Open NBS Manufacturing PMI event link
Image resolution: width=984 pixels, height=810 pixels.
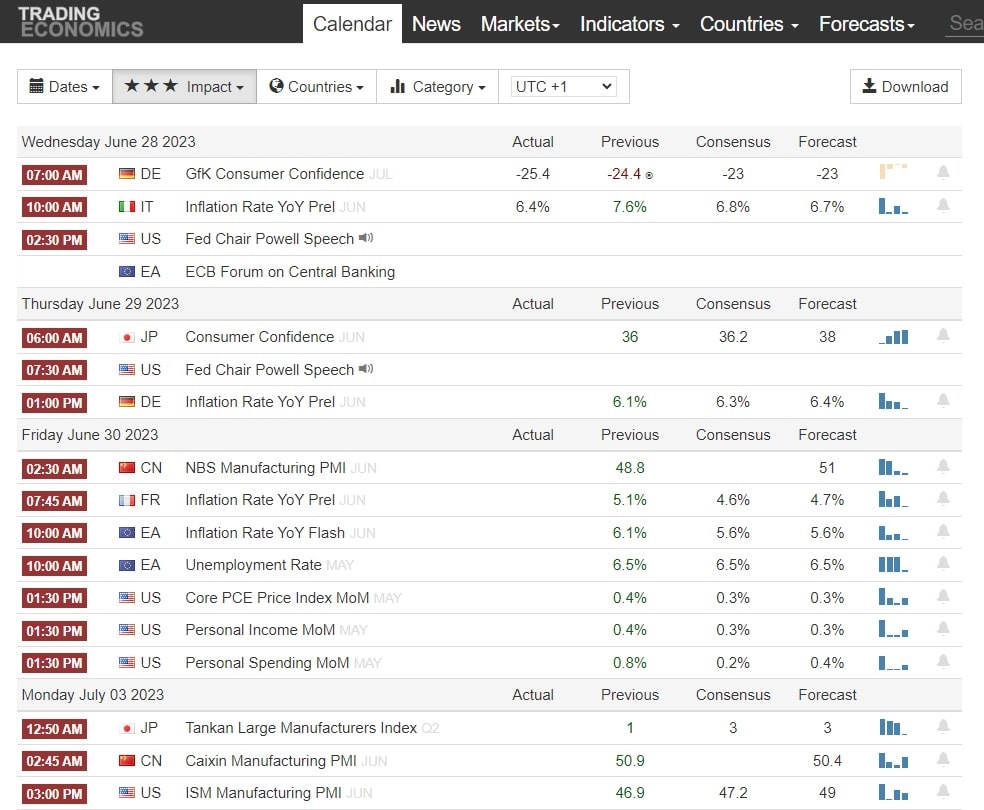tap(265, 467)
